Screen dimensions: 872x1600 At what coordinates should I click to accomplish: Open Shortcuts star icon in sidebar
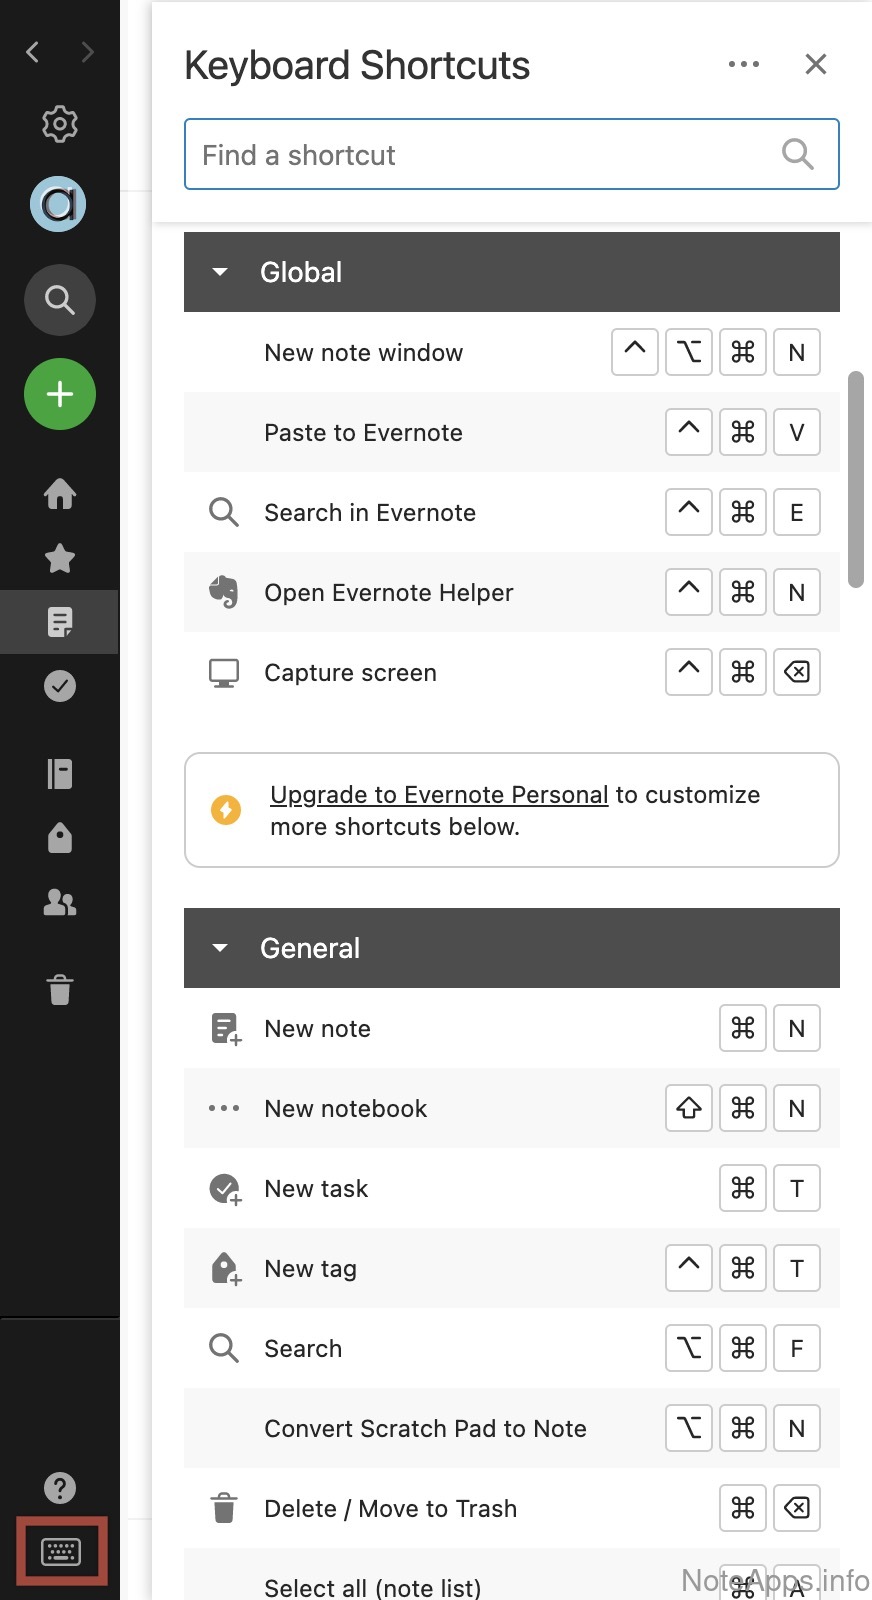(x=60, y=558)
